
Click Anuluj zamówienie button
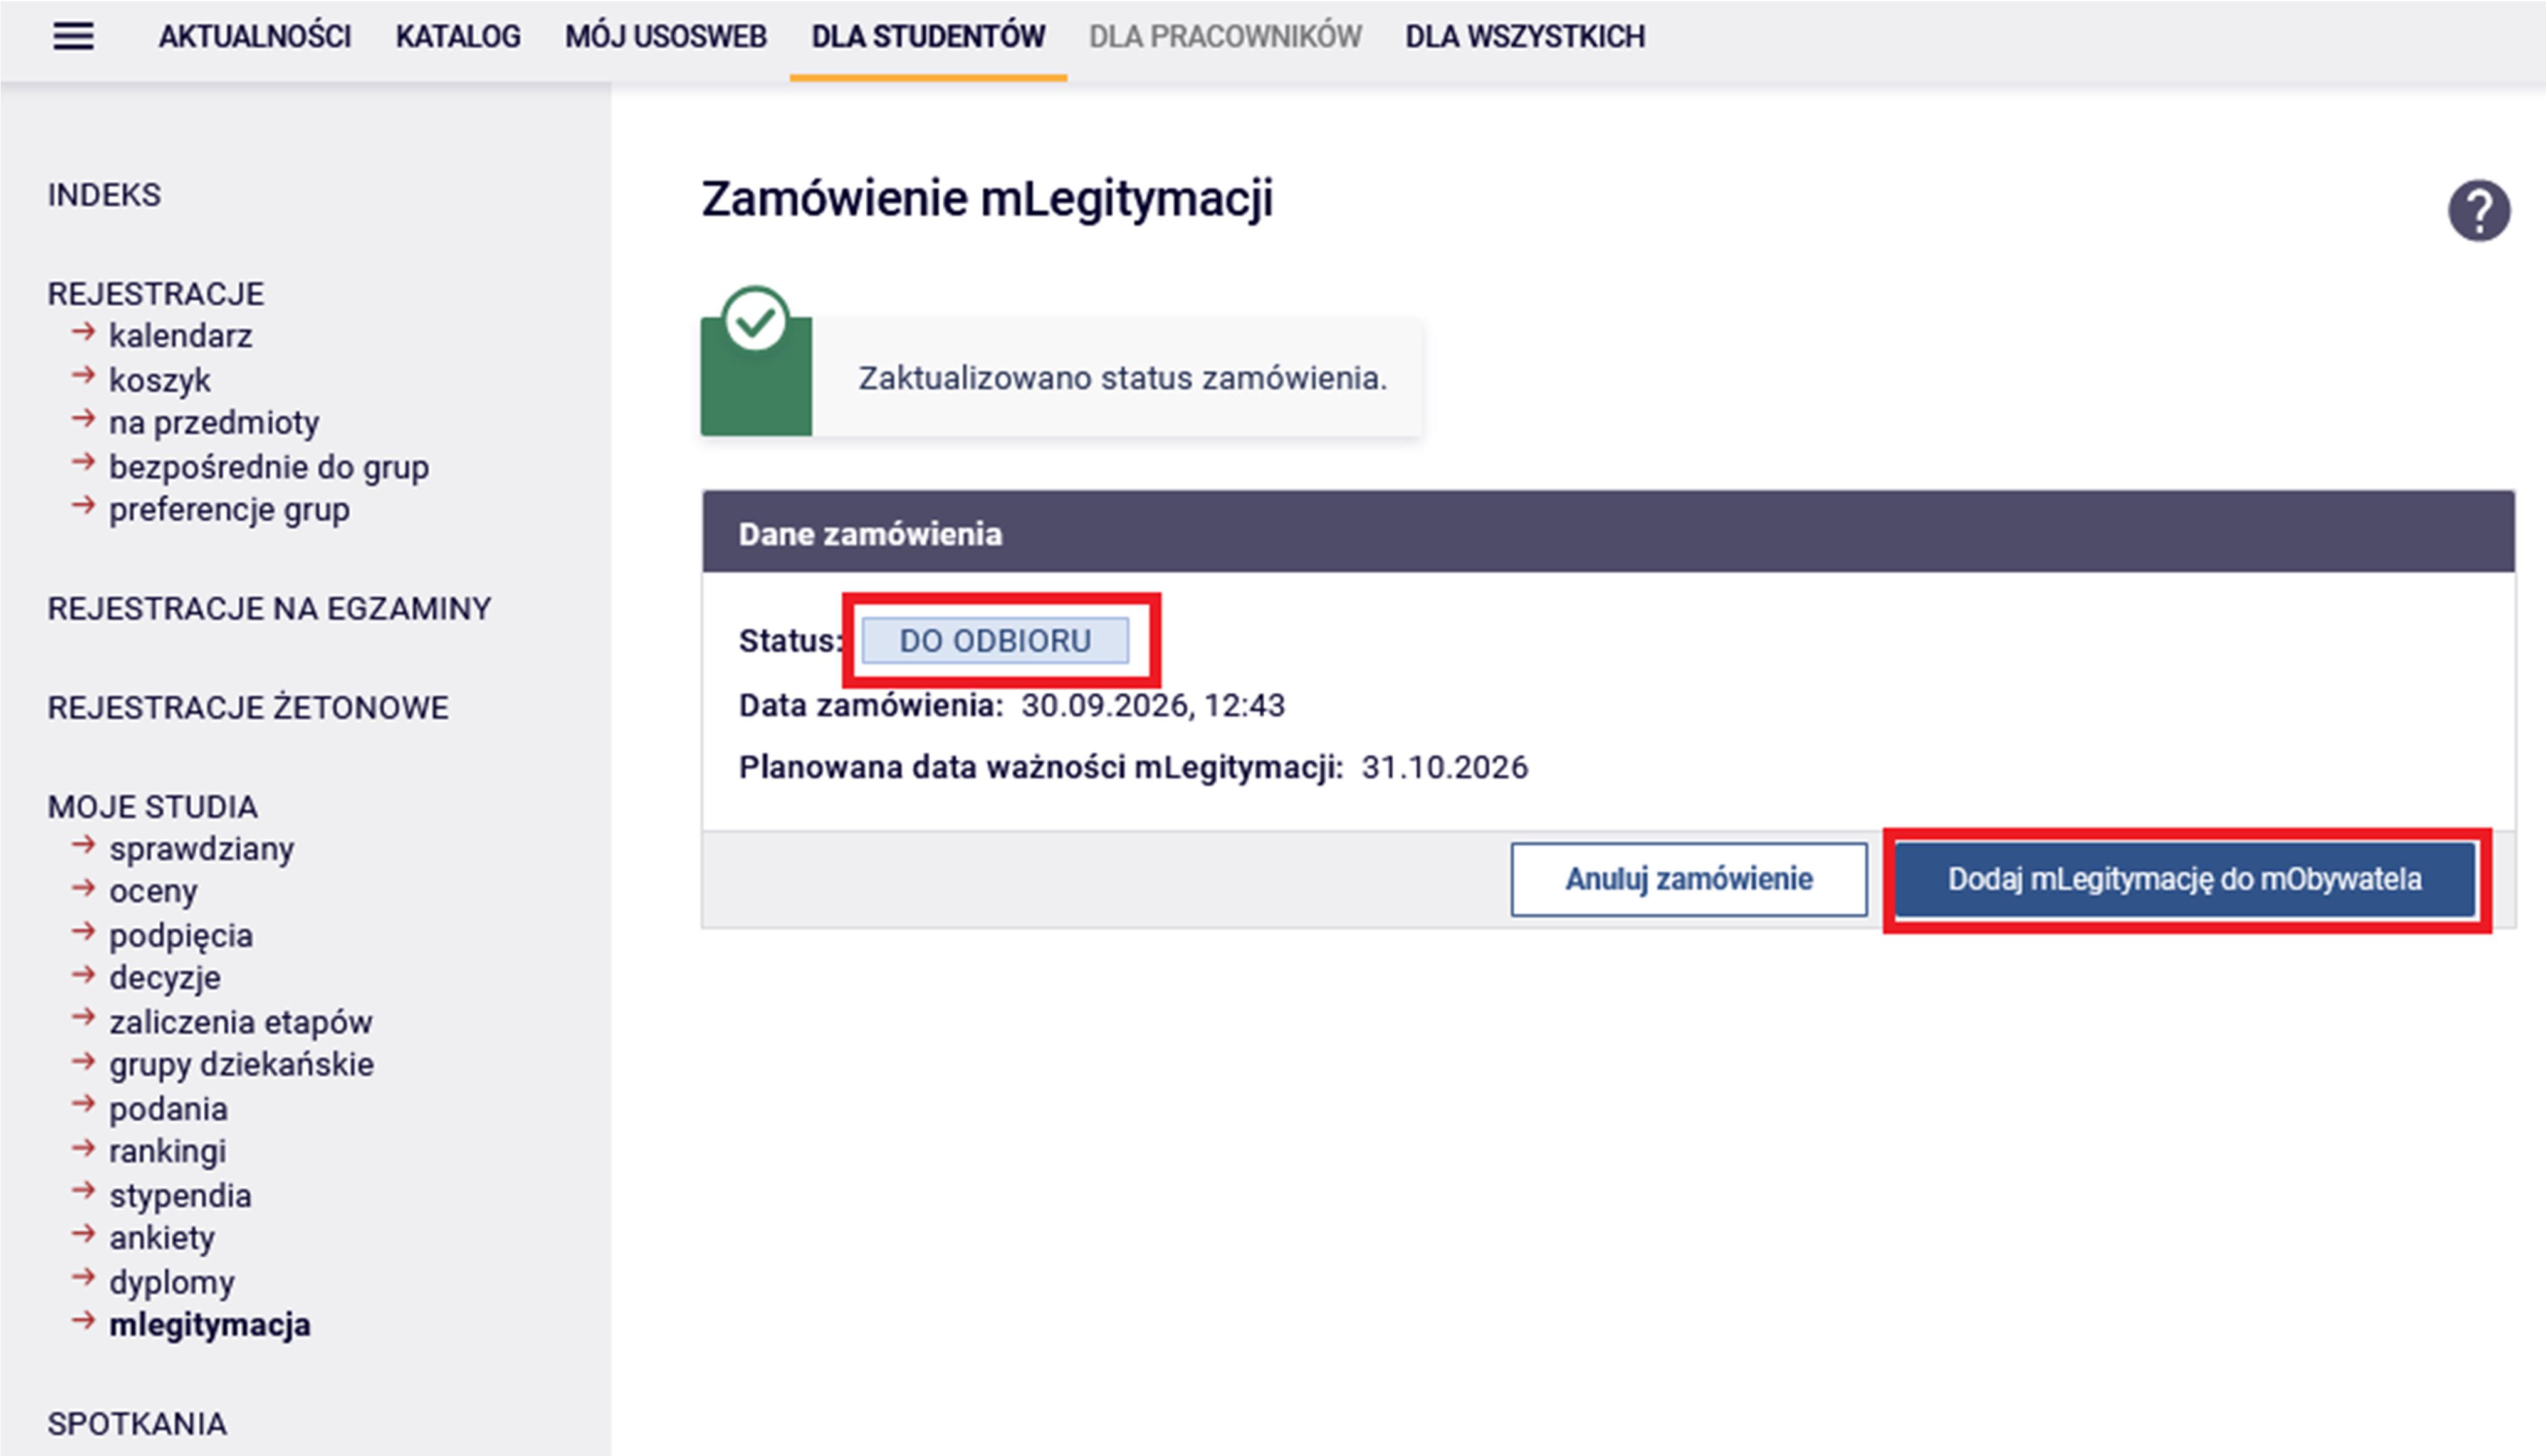pos(1689,879)
